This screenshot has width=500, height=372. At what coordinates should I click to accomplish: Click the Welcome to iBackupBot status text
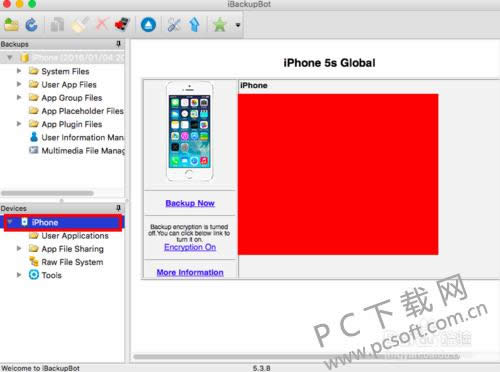[40, 368]
